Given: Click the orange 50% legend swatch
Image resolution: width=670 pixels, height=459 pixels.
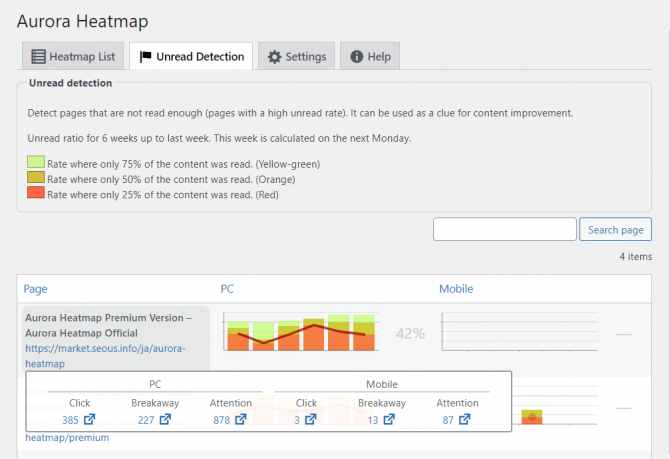Looking at the screenshot, I should pos(36,177).
